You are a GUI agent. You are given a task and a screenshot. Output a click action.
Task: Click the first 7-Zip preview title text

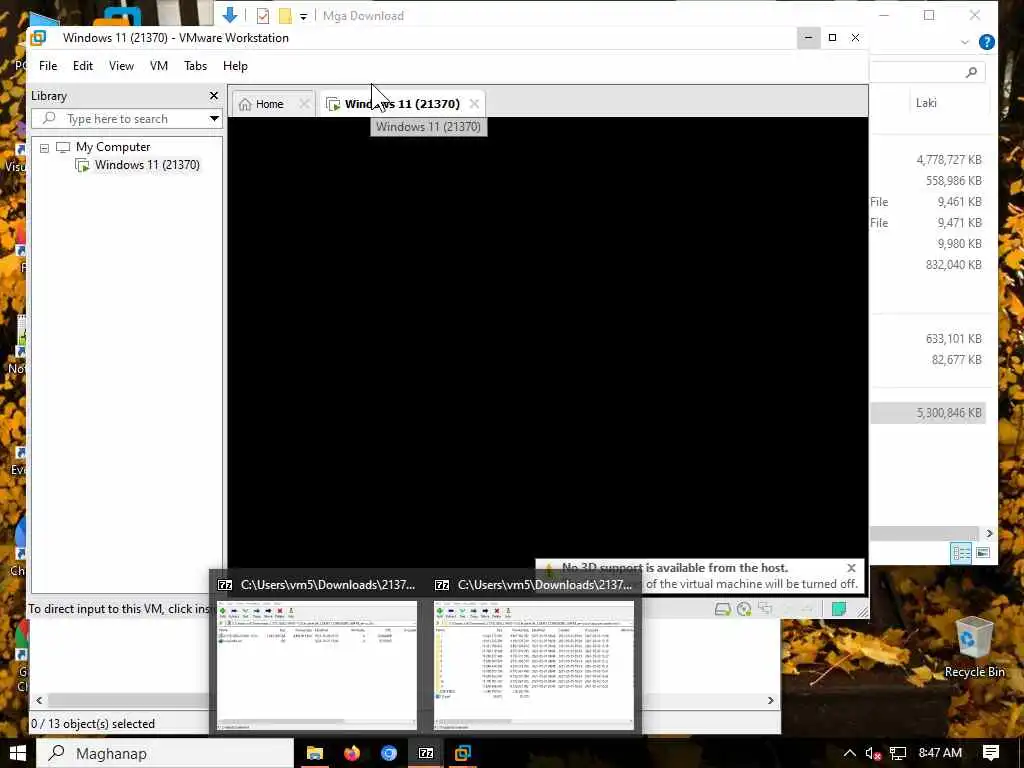(328, 585)
